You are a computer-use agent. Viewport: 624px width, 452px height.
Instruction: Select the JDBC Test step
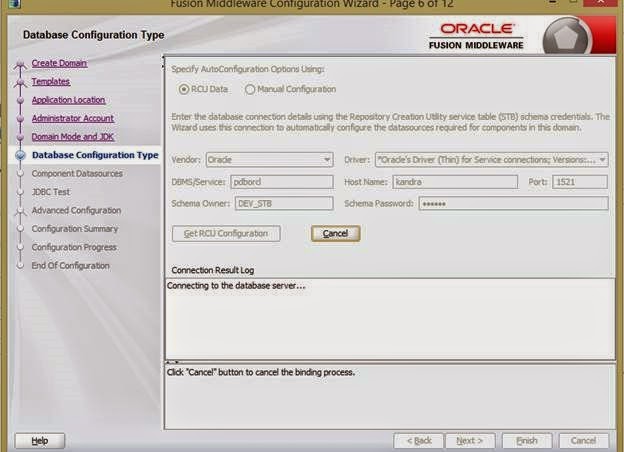click(x=51, y=192)
